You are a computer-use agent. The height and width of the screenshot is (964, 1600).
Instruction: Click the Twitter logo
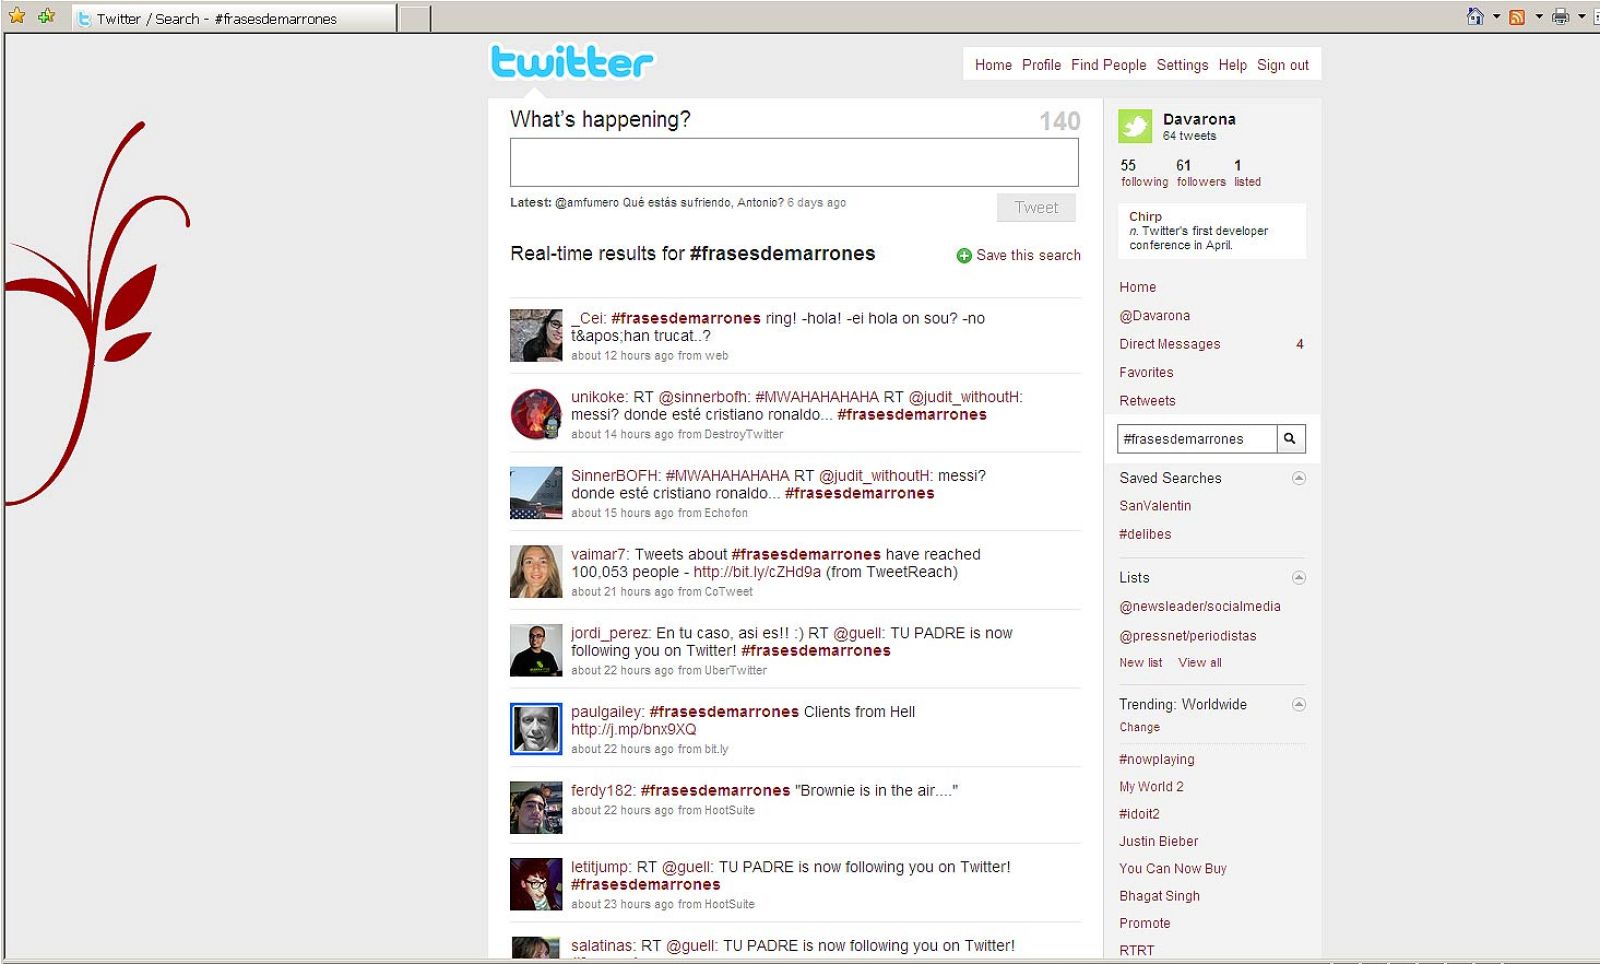(x=571, y=62)
